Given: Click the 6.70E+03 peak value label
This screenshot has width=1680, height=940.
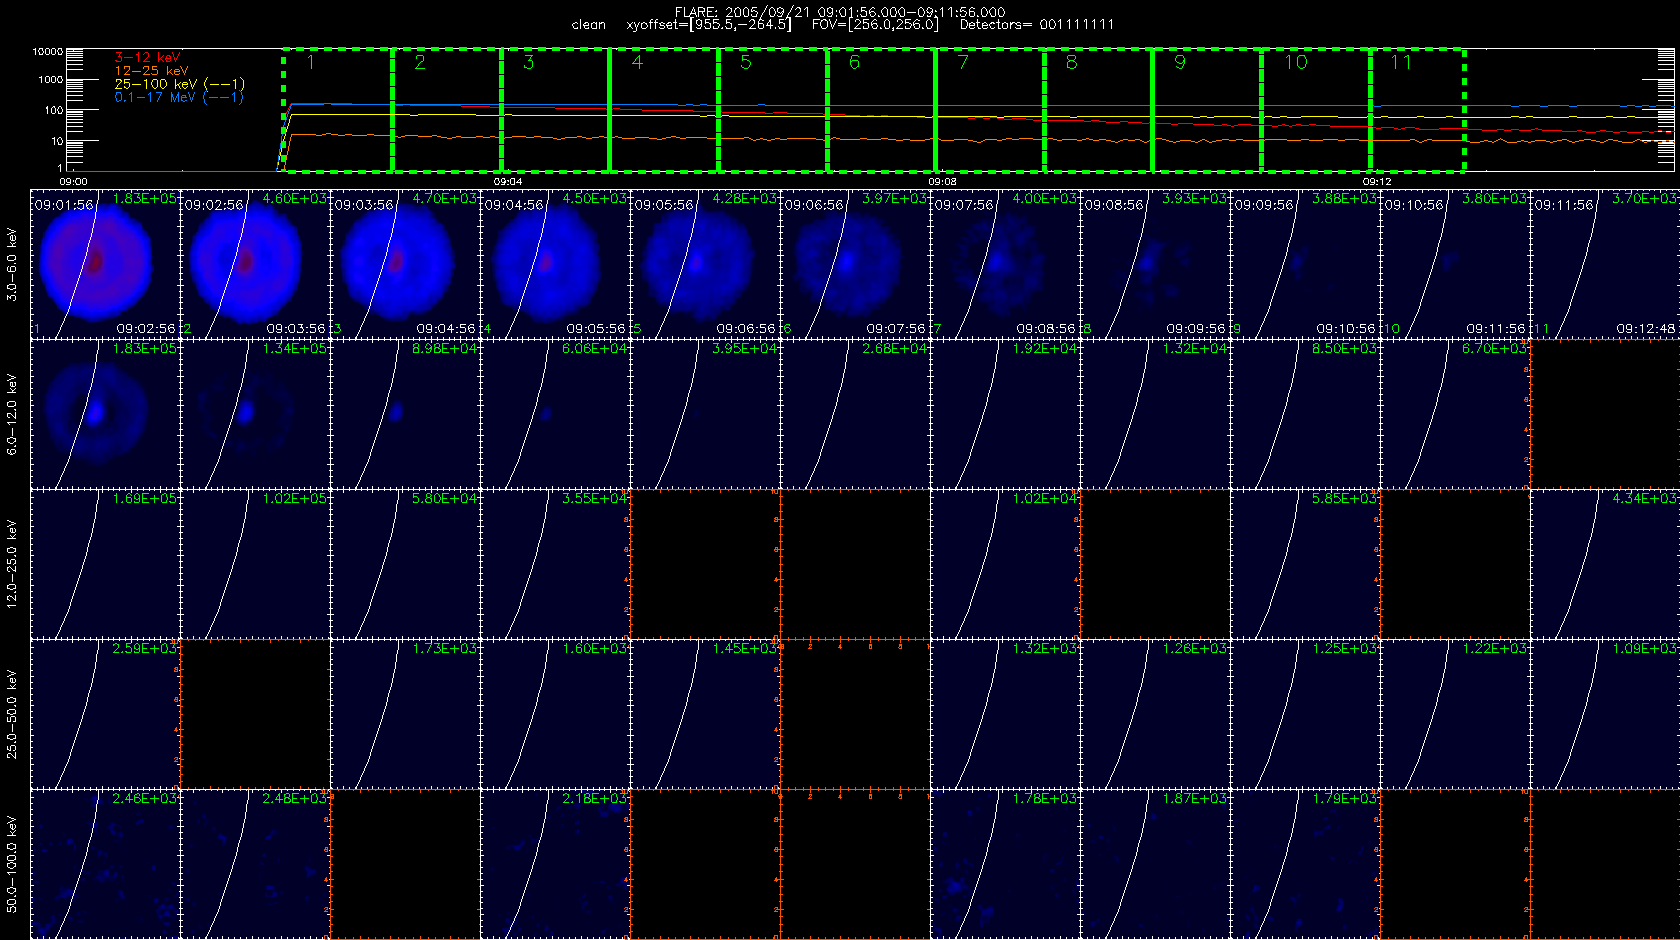Looking at the screenshot, I should (1495, 349).
